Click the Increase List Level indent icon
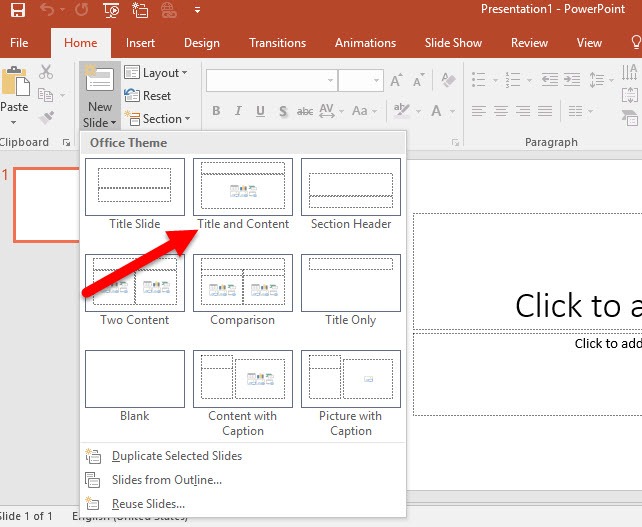The width and height of the screenshot is (642, 527). (x=572, y=80)
